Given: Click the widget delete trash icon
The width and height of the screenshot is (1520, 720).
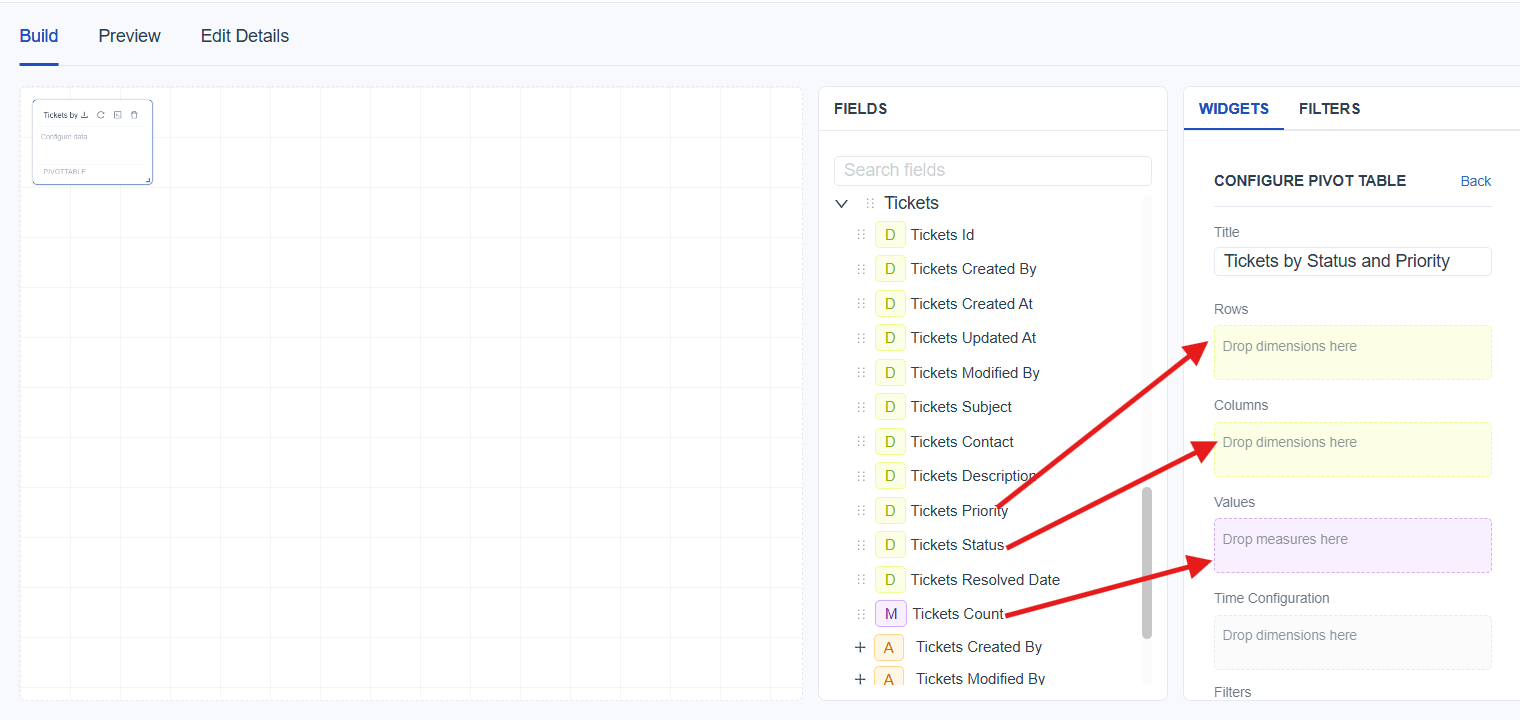Looking at the screenshot, I should coord(134,115).
